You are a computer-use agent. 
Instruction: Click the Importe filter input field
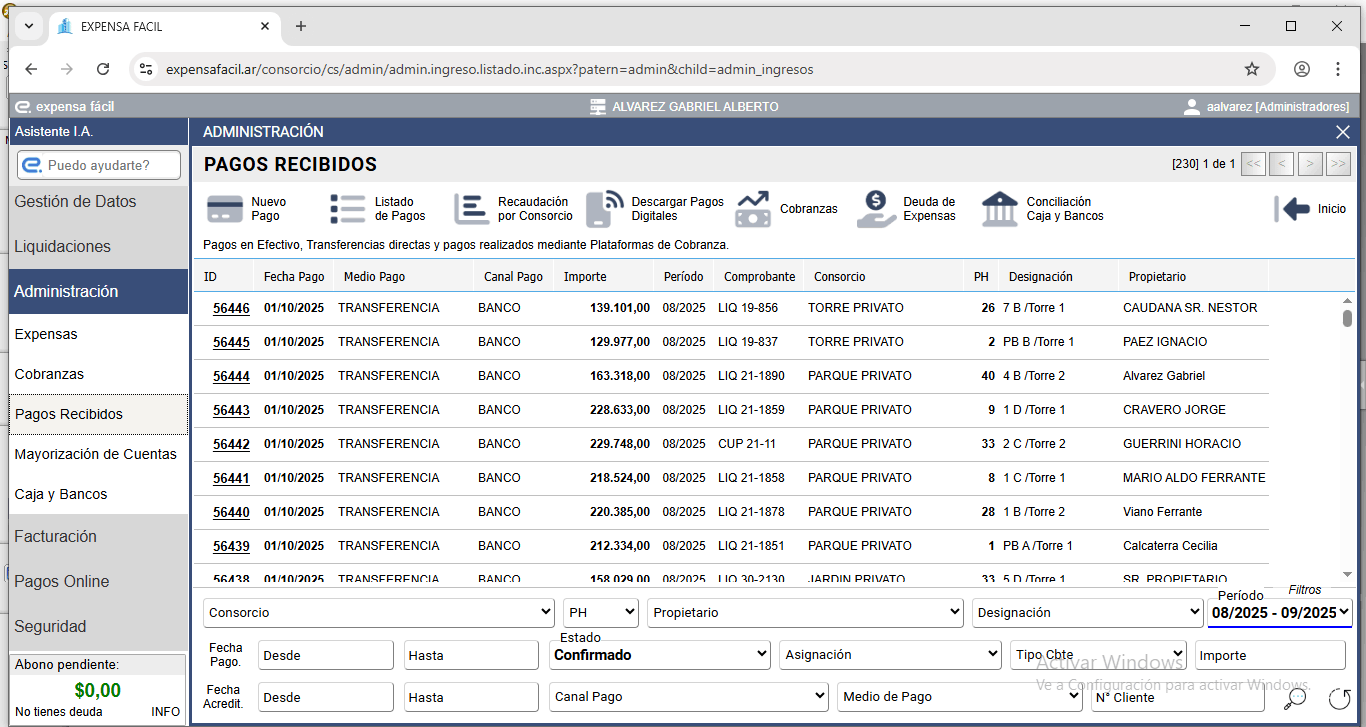(x=1270, y=656)
